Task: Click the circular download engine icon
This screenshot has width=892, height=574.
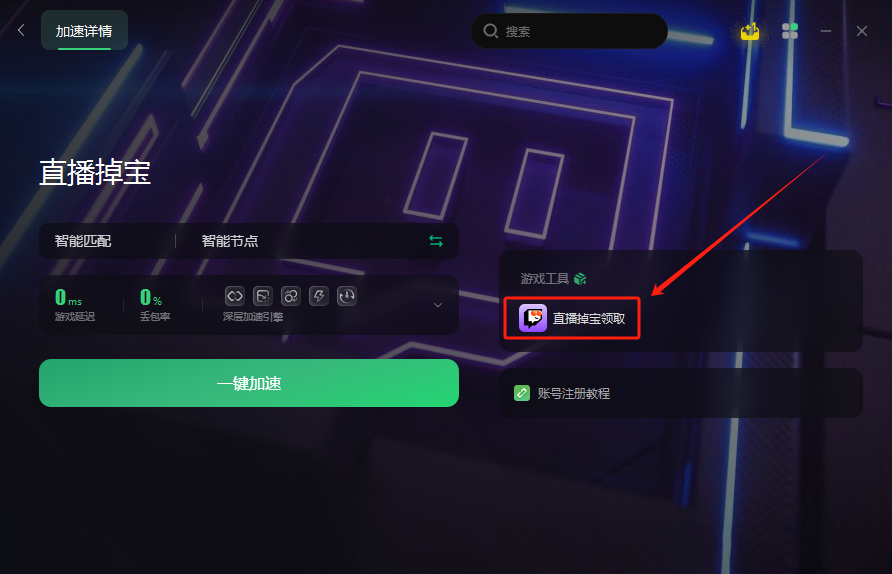Action: [x=347, y=296]
